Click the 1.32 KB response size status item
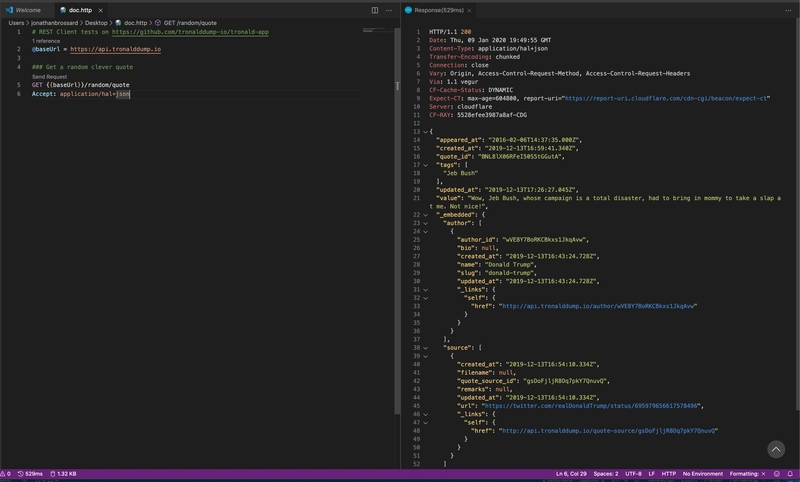Image resolution: width=800 pixels, height=482 pixels. 63,474
